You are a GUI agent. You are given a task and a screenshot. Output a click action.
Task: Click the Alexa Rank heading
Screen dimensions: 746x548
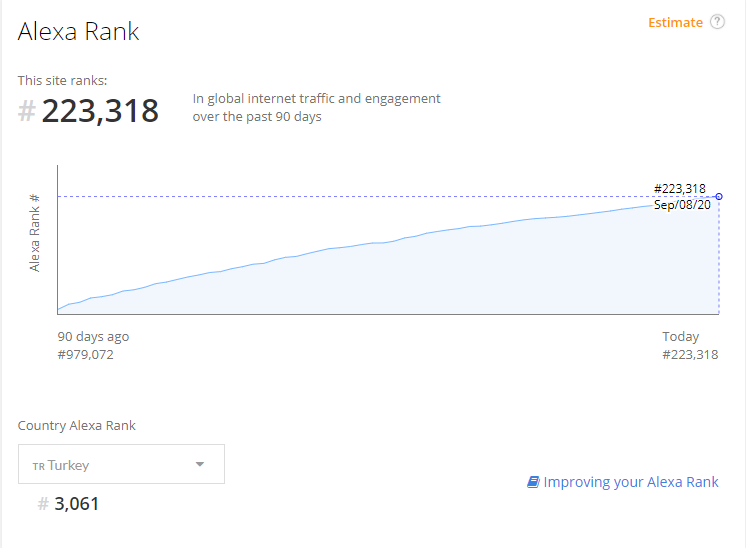79,31
